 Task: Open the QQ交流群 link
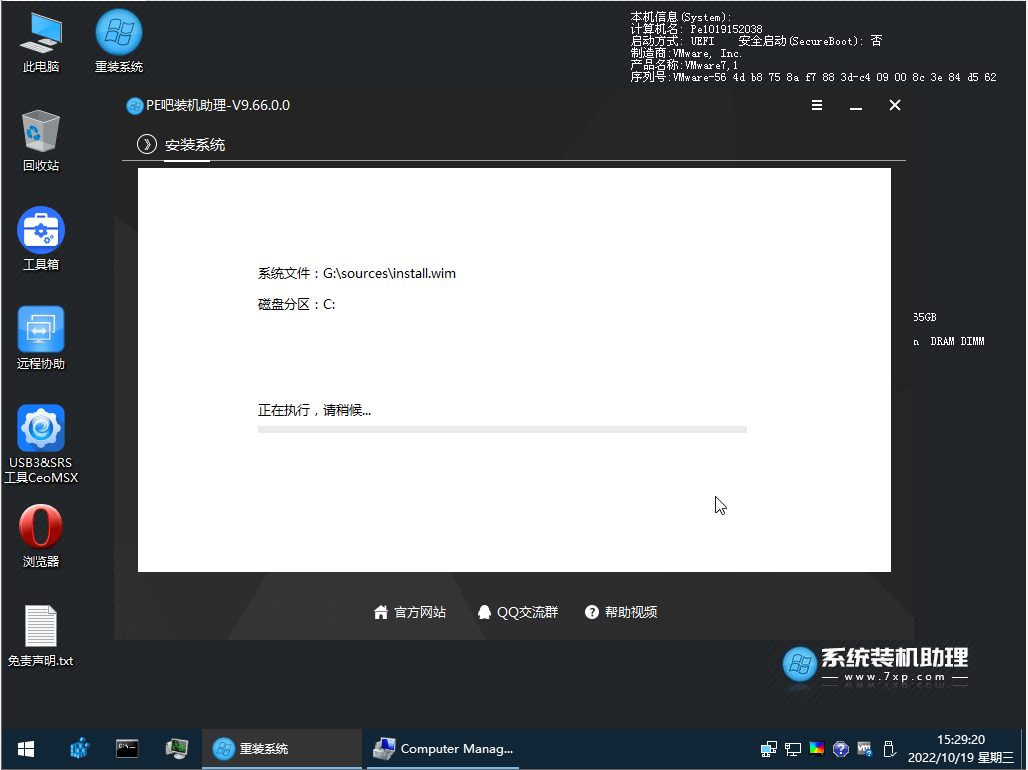tap(517, 612)
